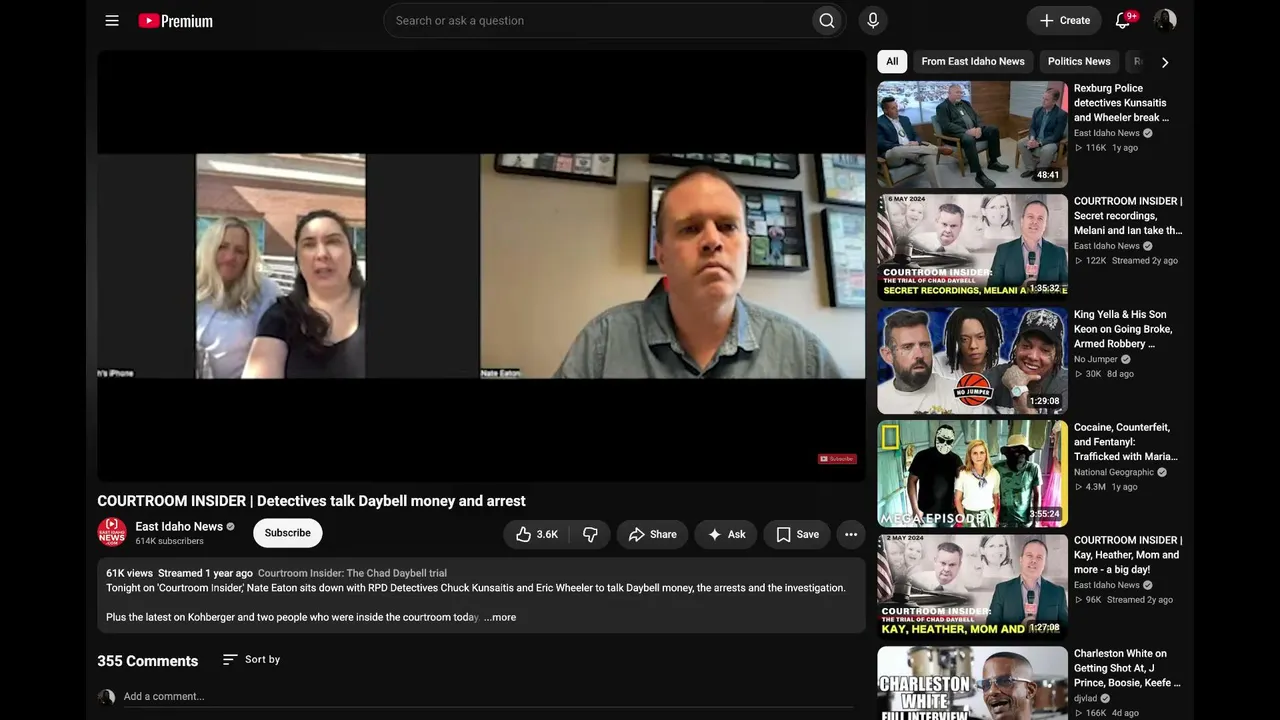Expand description with ...more

point(500,617)
